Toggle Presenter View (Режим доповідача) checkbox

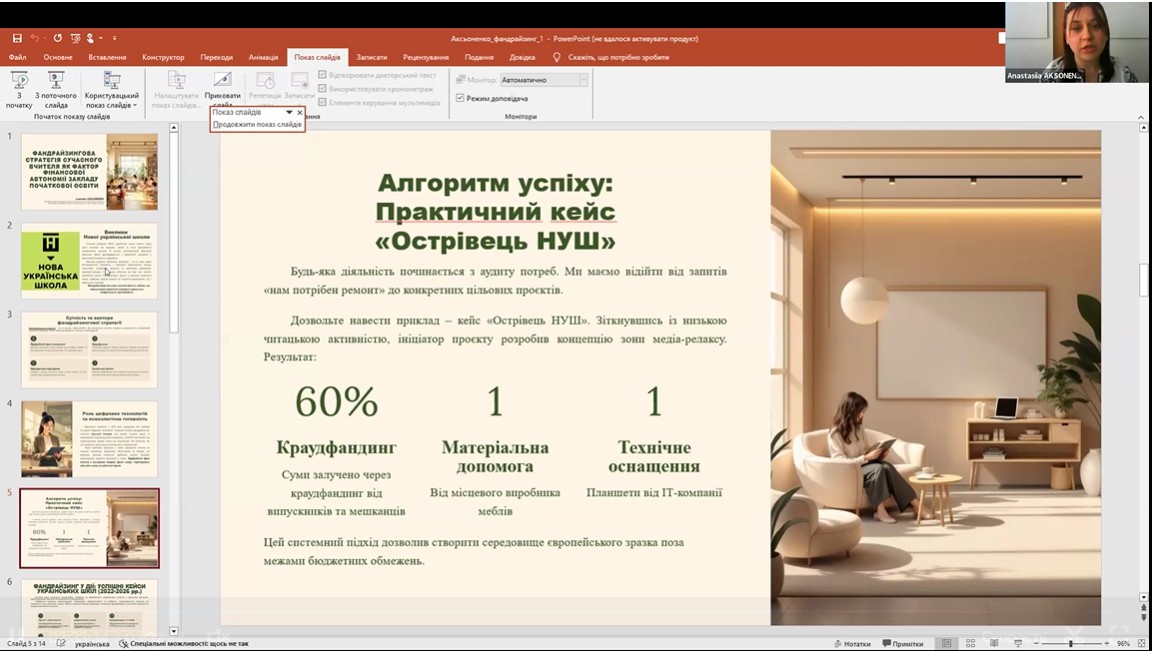pos(460,98)
